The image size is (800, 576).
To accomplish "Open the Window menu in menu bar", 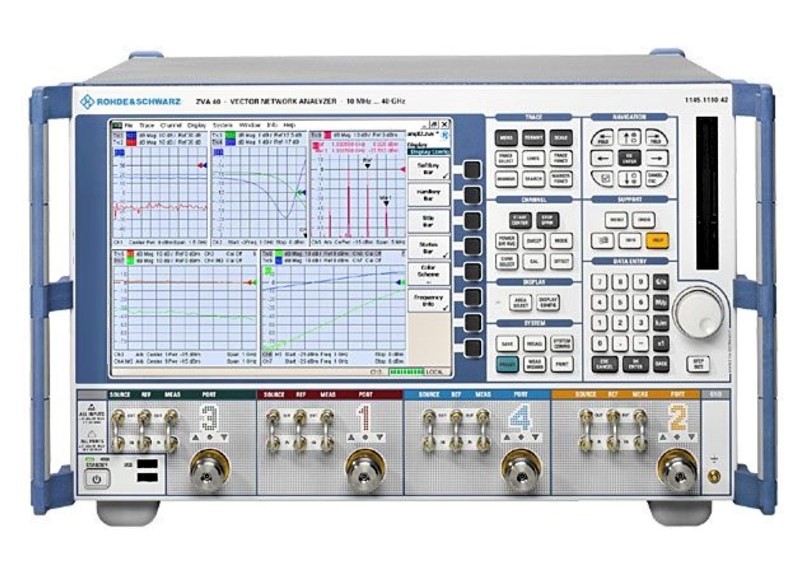I will coord(250,124).
